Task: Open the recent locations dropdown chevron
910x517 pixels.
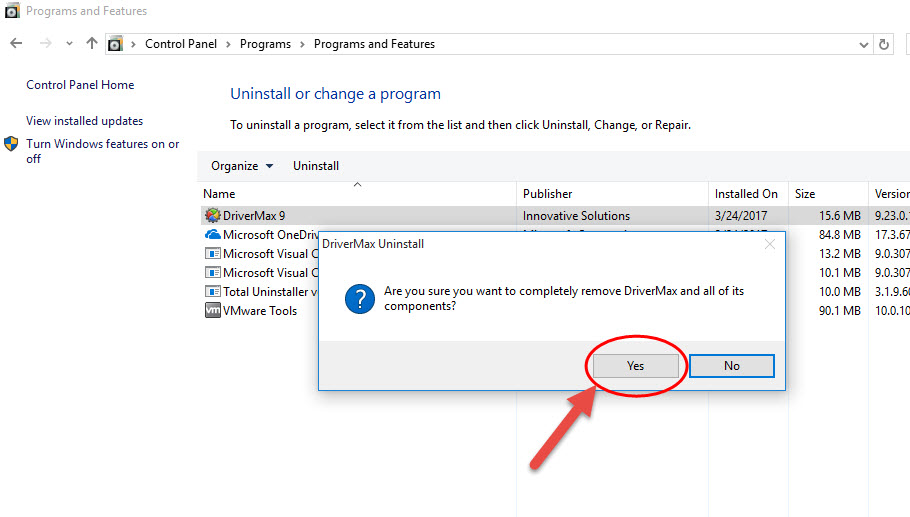Action: pyautogui.click(x=69, y=44)
